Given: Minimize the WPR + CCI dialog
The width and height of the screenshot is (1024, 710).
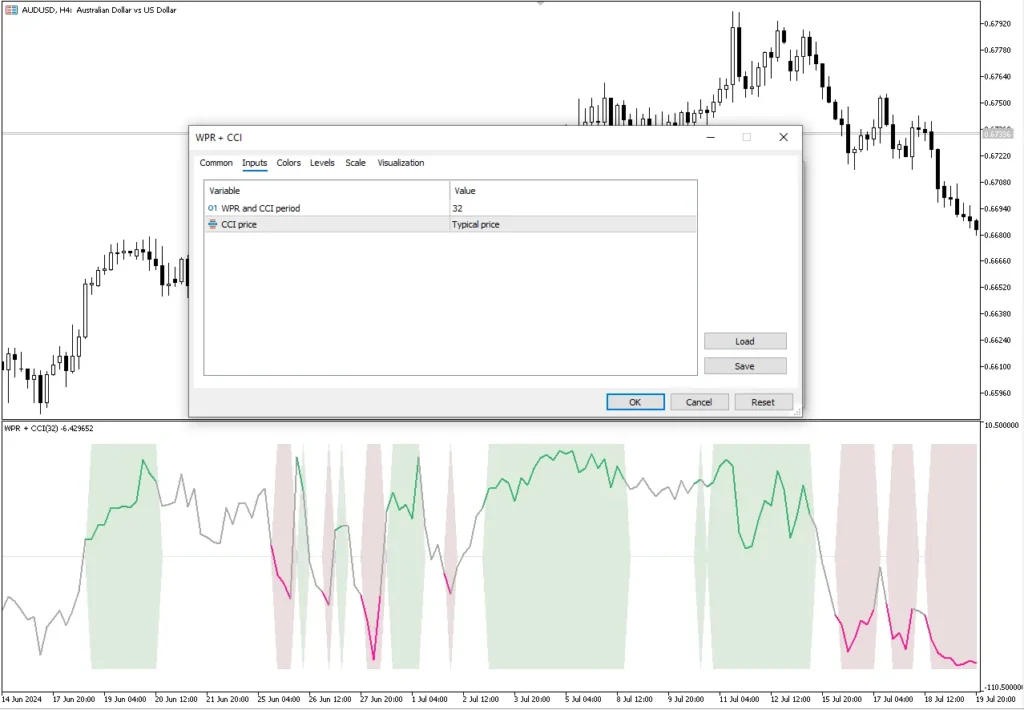Looking at the screenshot, I should 710,137.
